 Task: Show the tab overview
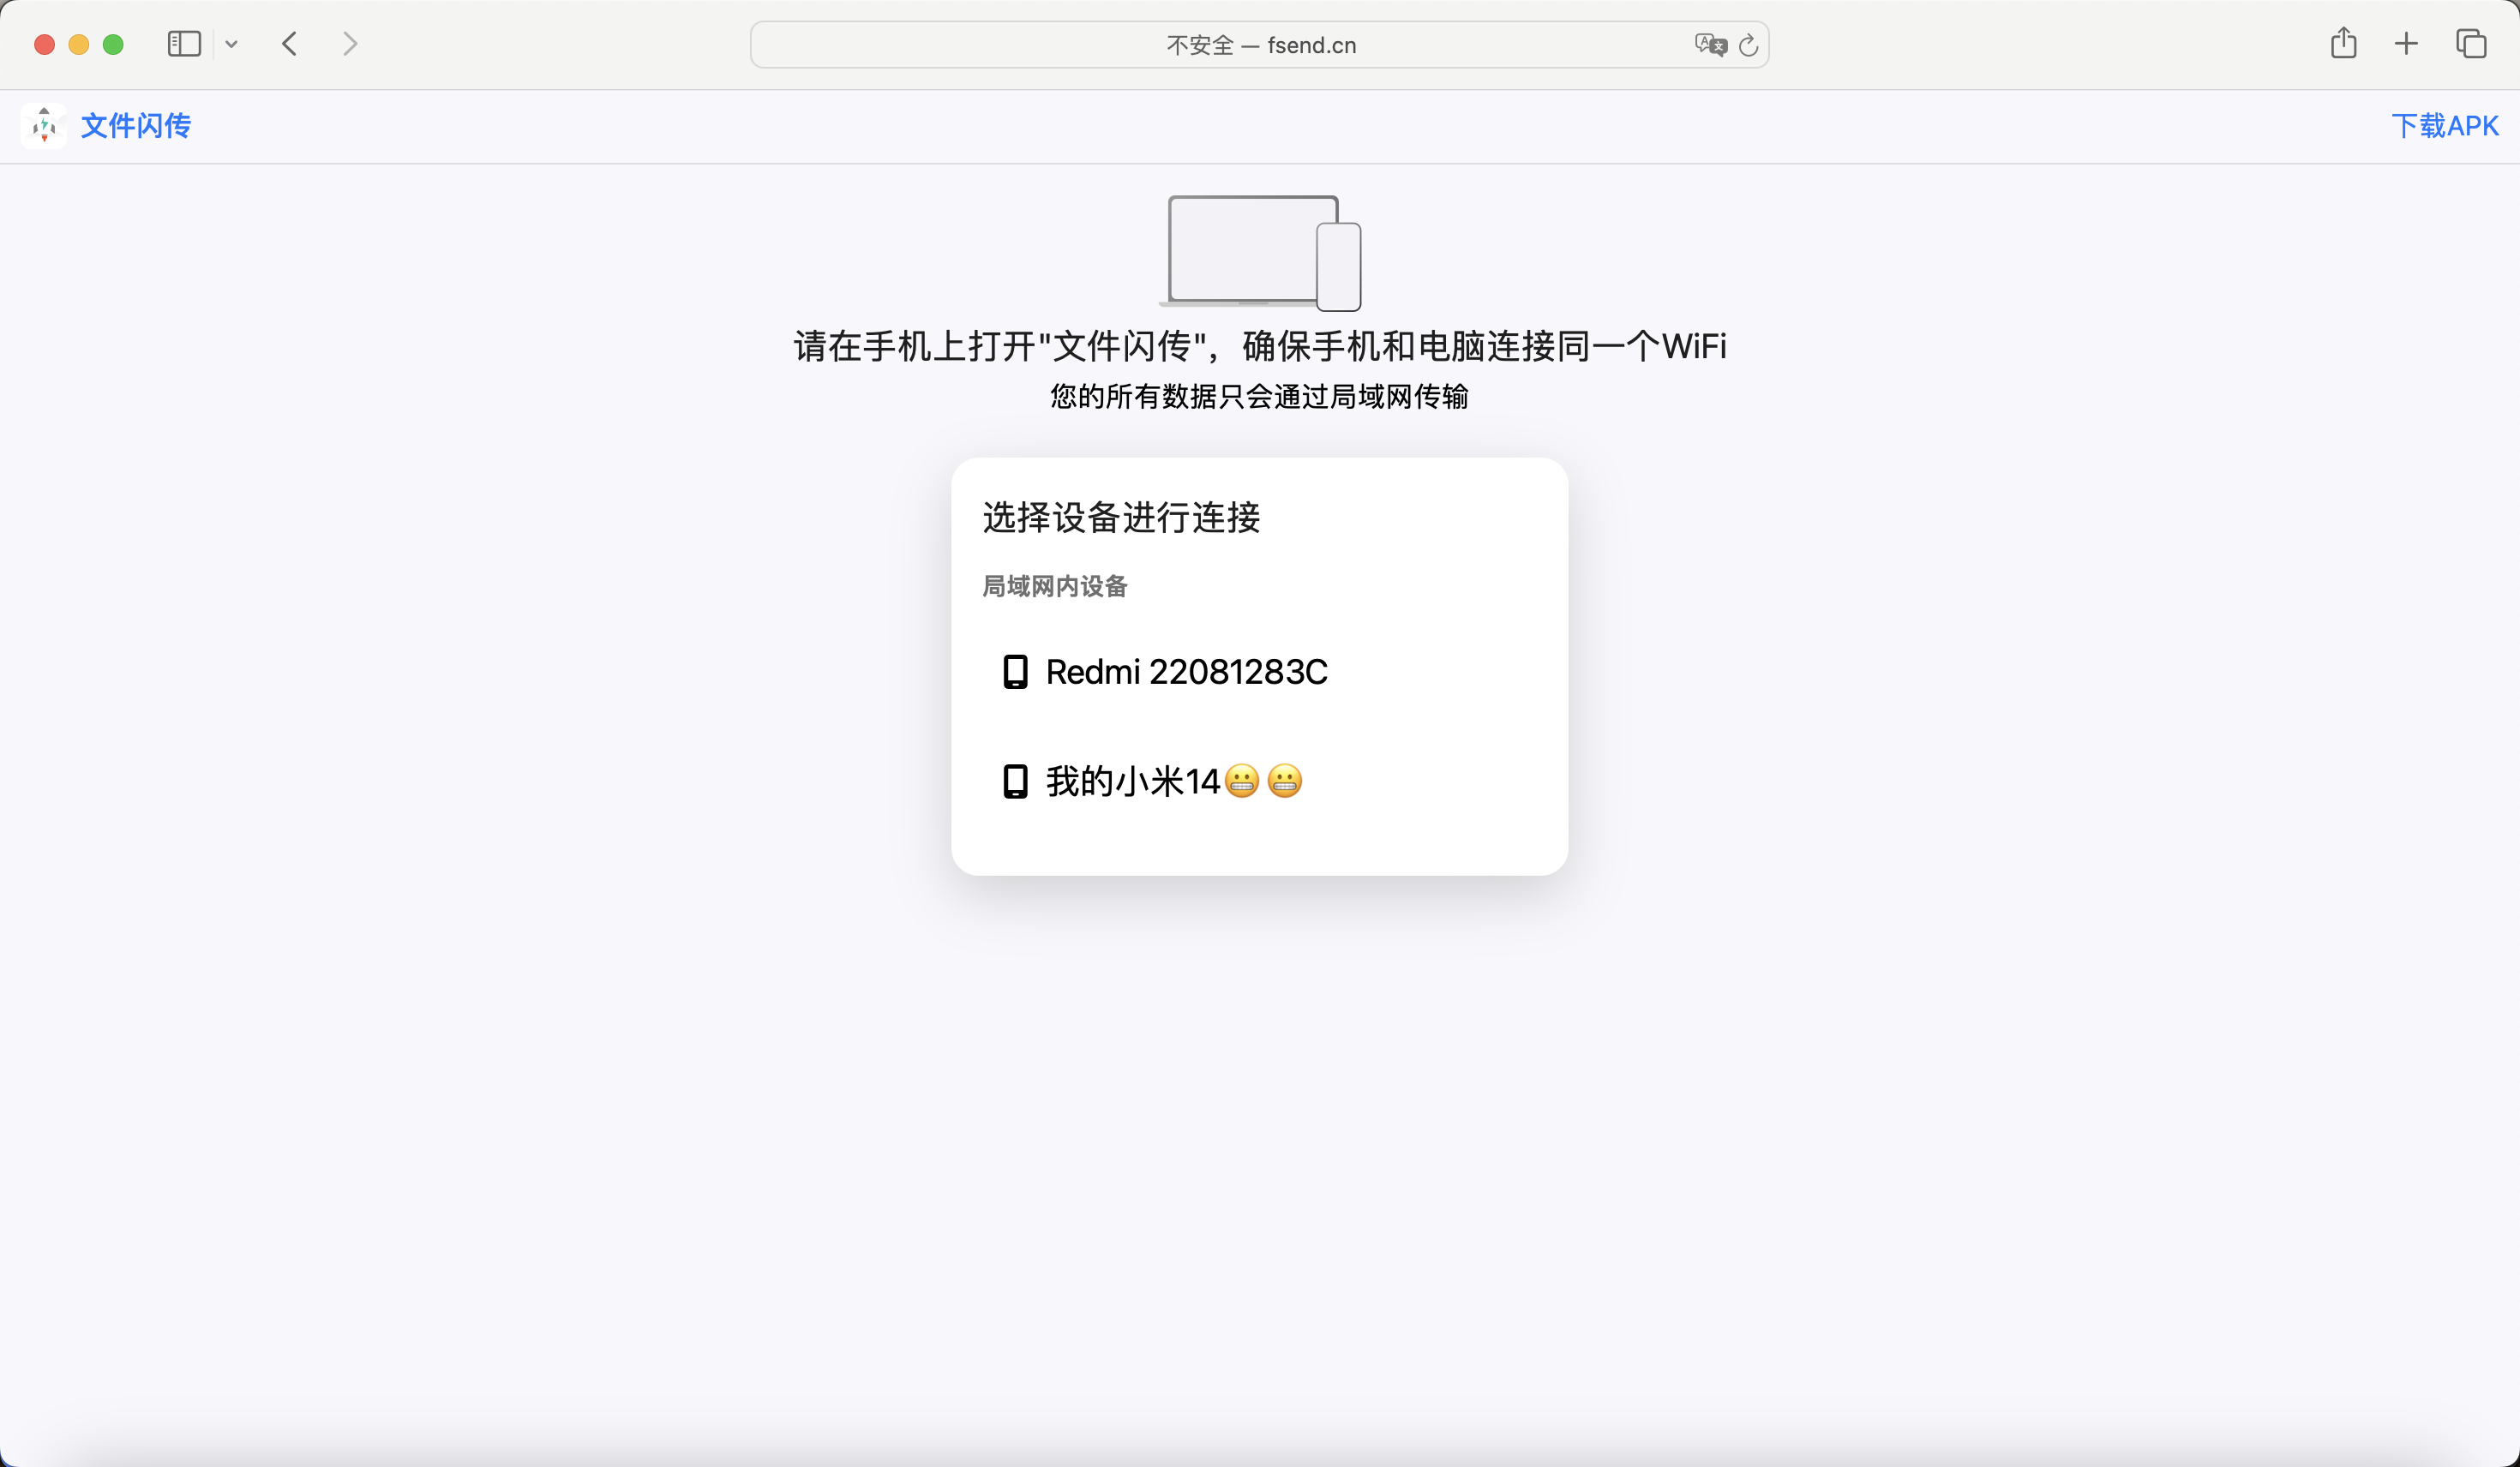tap(2470, 44)
